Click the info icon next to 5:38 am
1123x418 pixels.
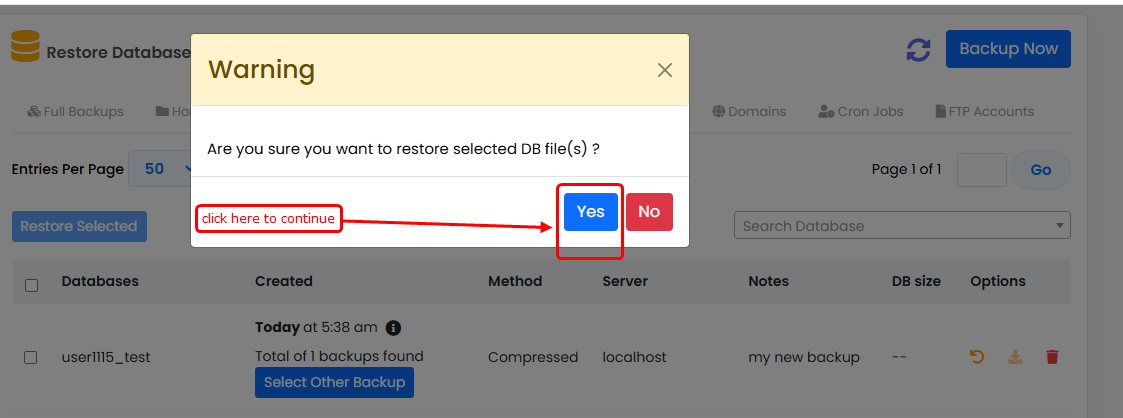393,328
